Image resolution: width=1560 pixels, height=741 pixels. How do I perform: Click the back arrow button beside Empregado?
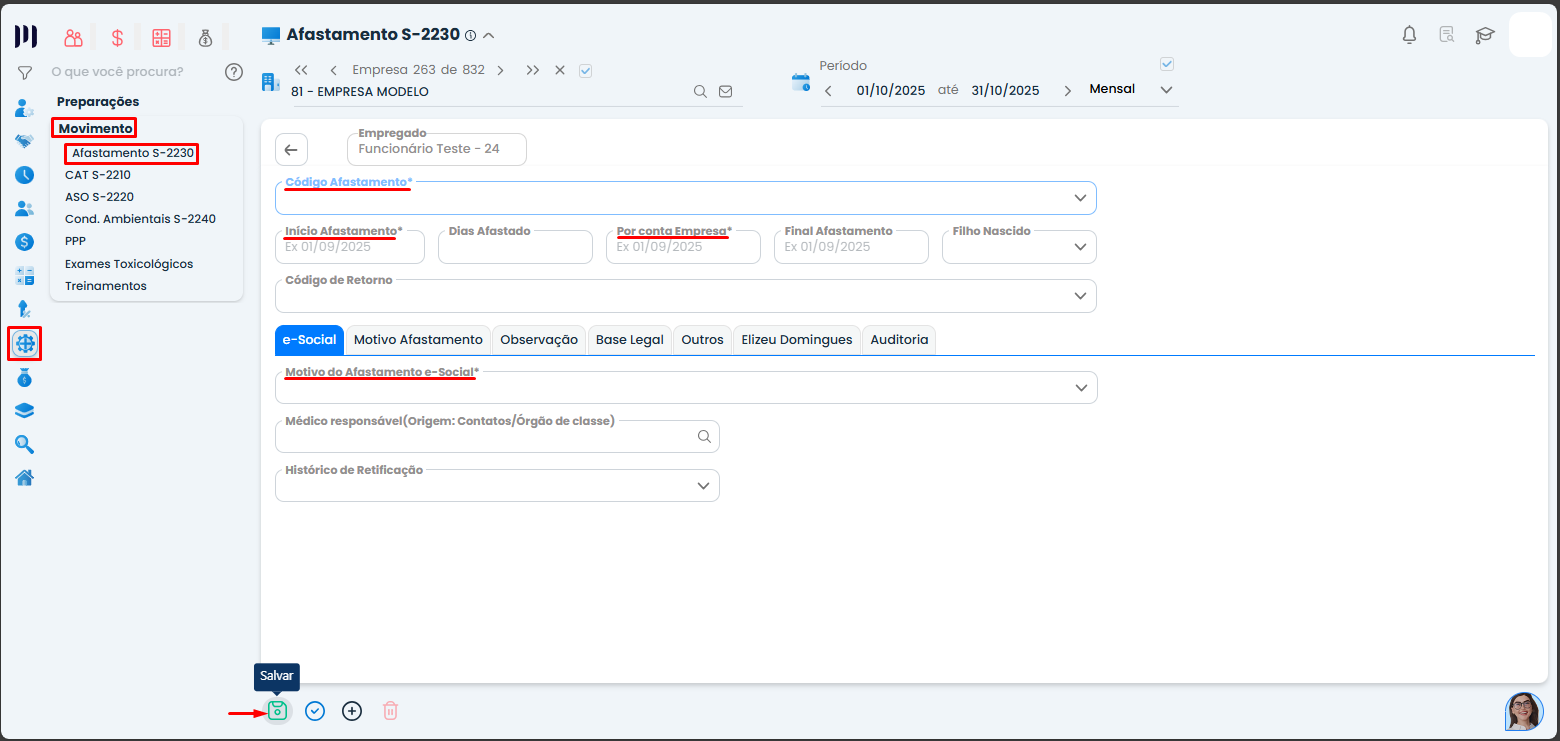click(x=291, y=150)
